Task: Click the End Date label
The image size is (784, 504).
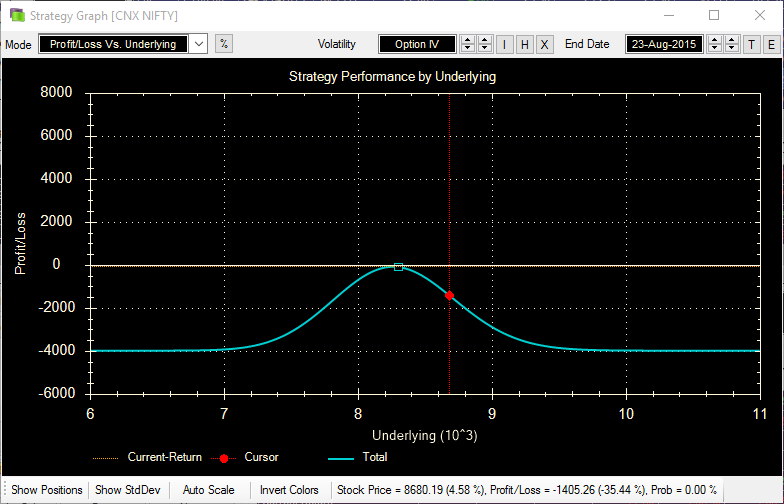Action: [587, 44]
